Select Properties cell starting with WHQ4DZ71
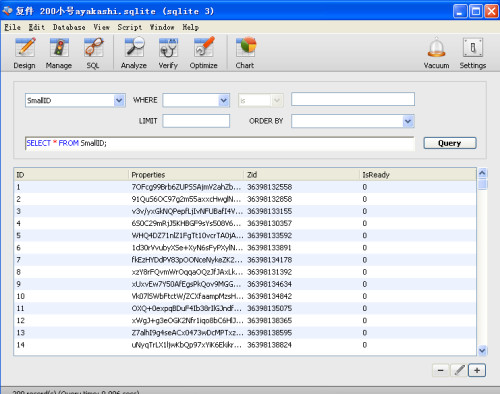500x394 pixels. (187, 236)
